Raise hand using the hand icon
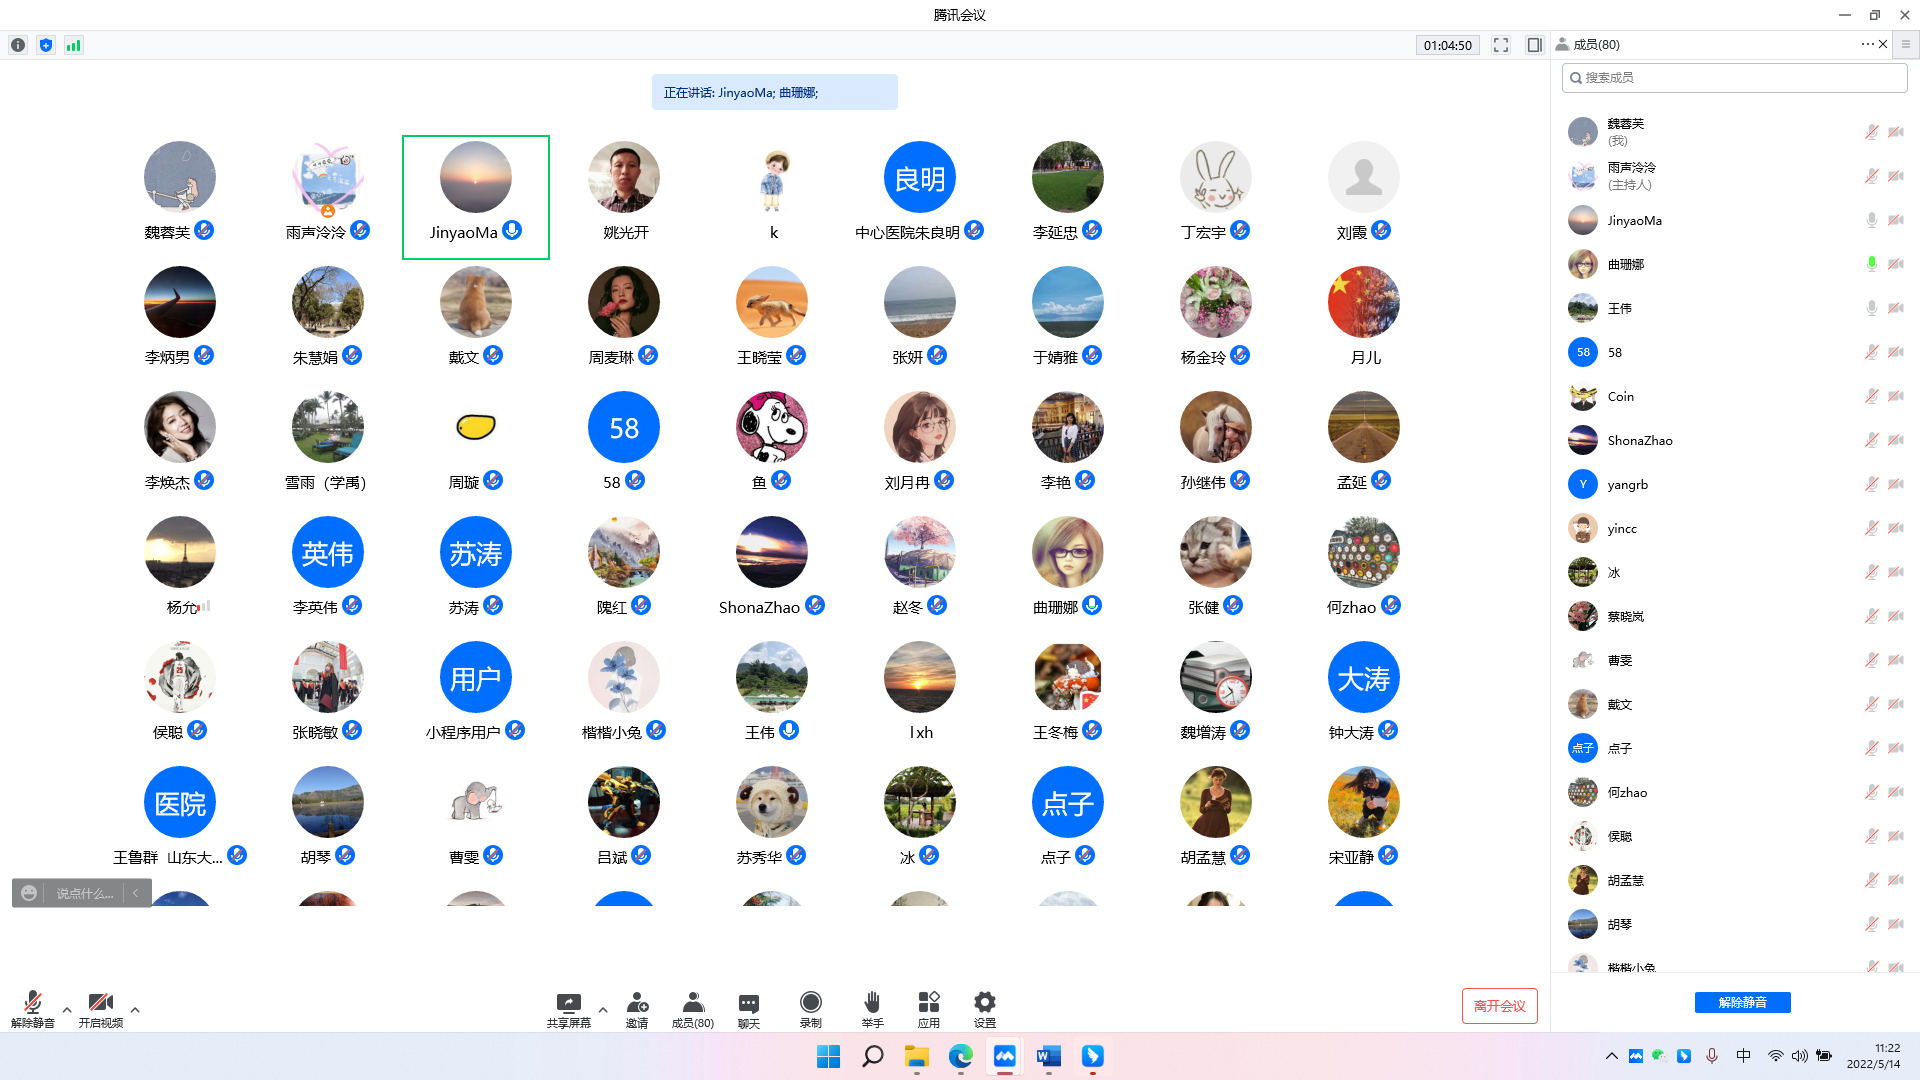The width and height of the screenshot is (1920, 1080). coord(872,1003)
